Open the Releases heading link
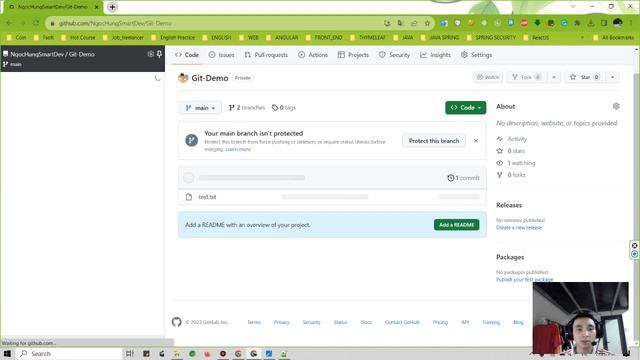640x360 pixels. tap(509, 205)
